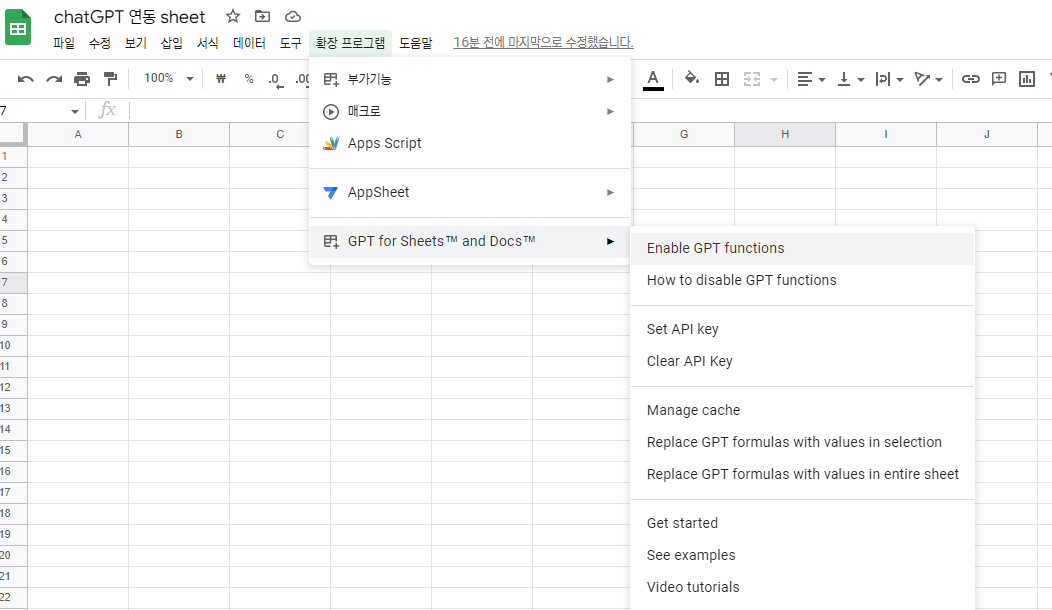Click the insert link icon
The height and width of the screenshot is (610, 1052).
point(970,79)
